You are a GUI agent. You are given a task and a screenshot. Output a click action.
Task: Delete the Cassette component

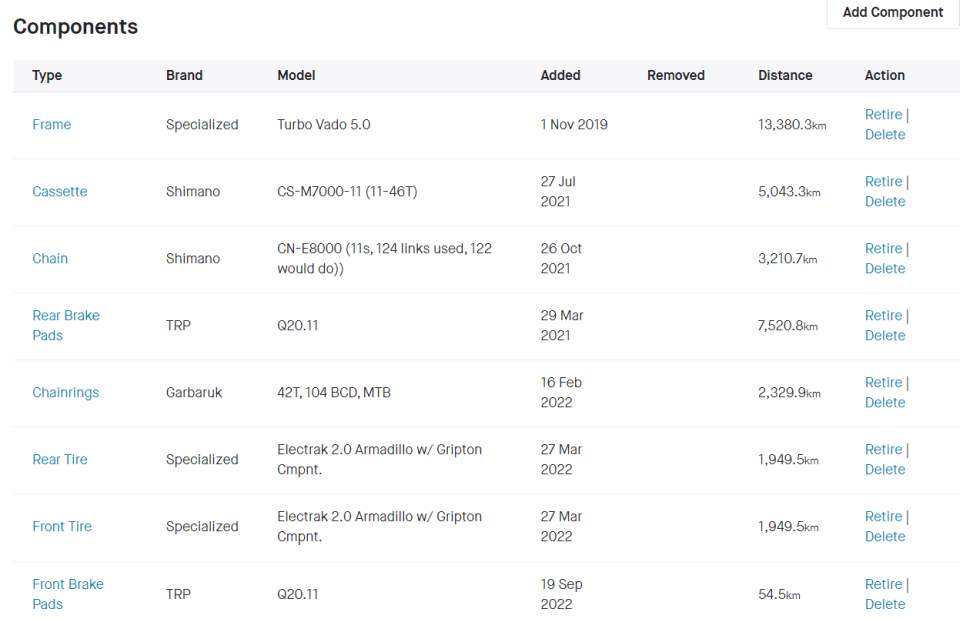(885, 202)
